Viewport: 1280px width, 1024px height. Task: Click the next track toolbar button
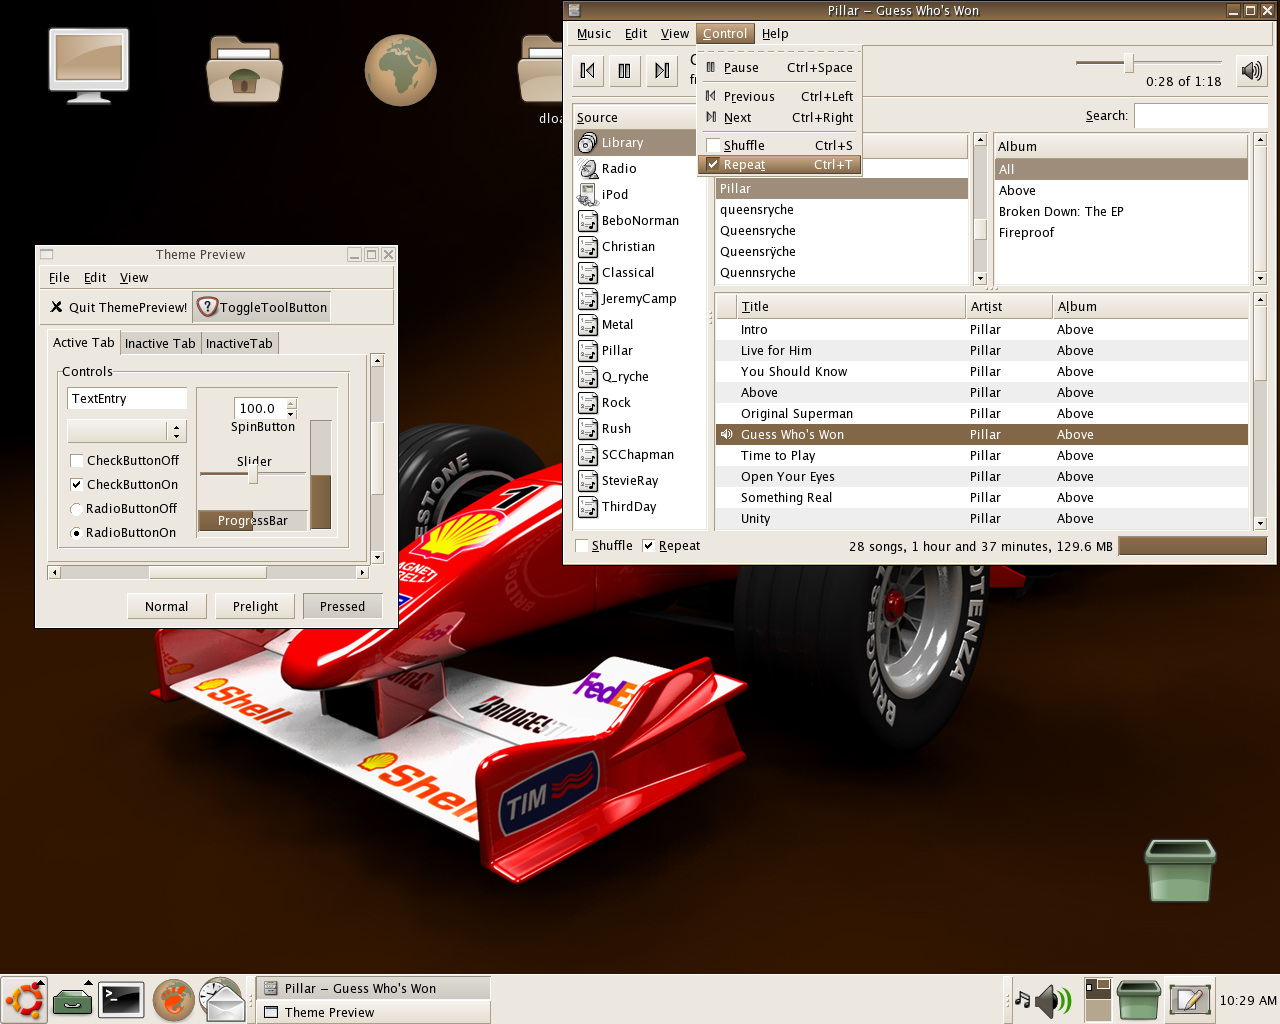tap(662, 70)
